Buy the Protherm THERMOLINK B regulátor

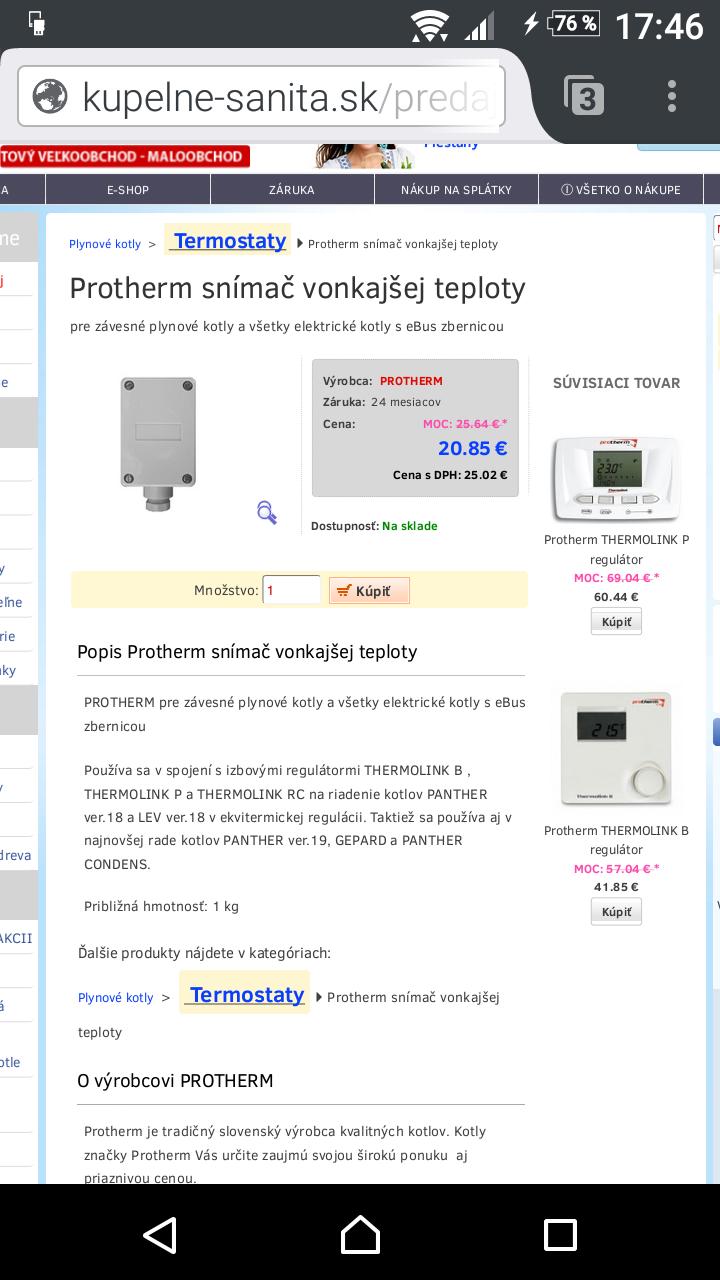click(x=616, y=912)
